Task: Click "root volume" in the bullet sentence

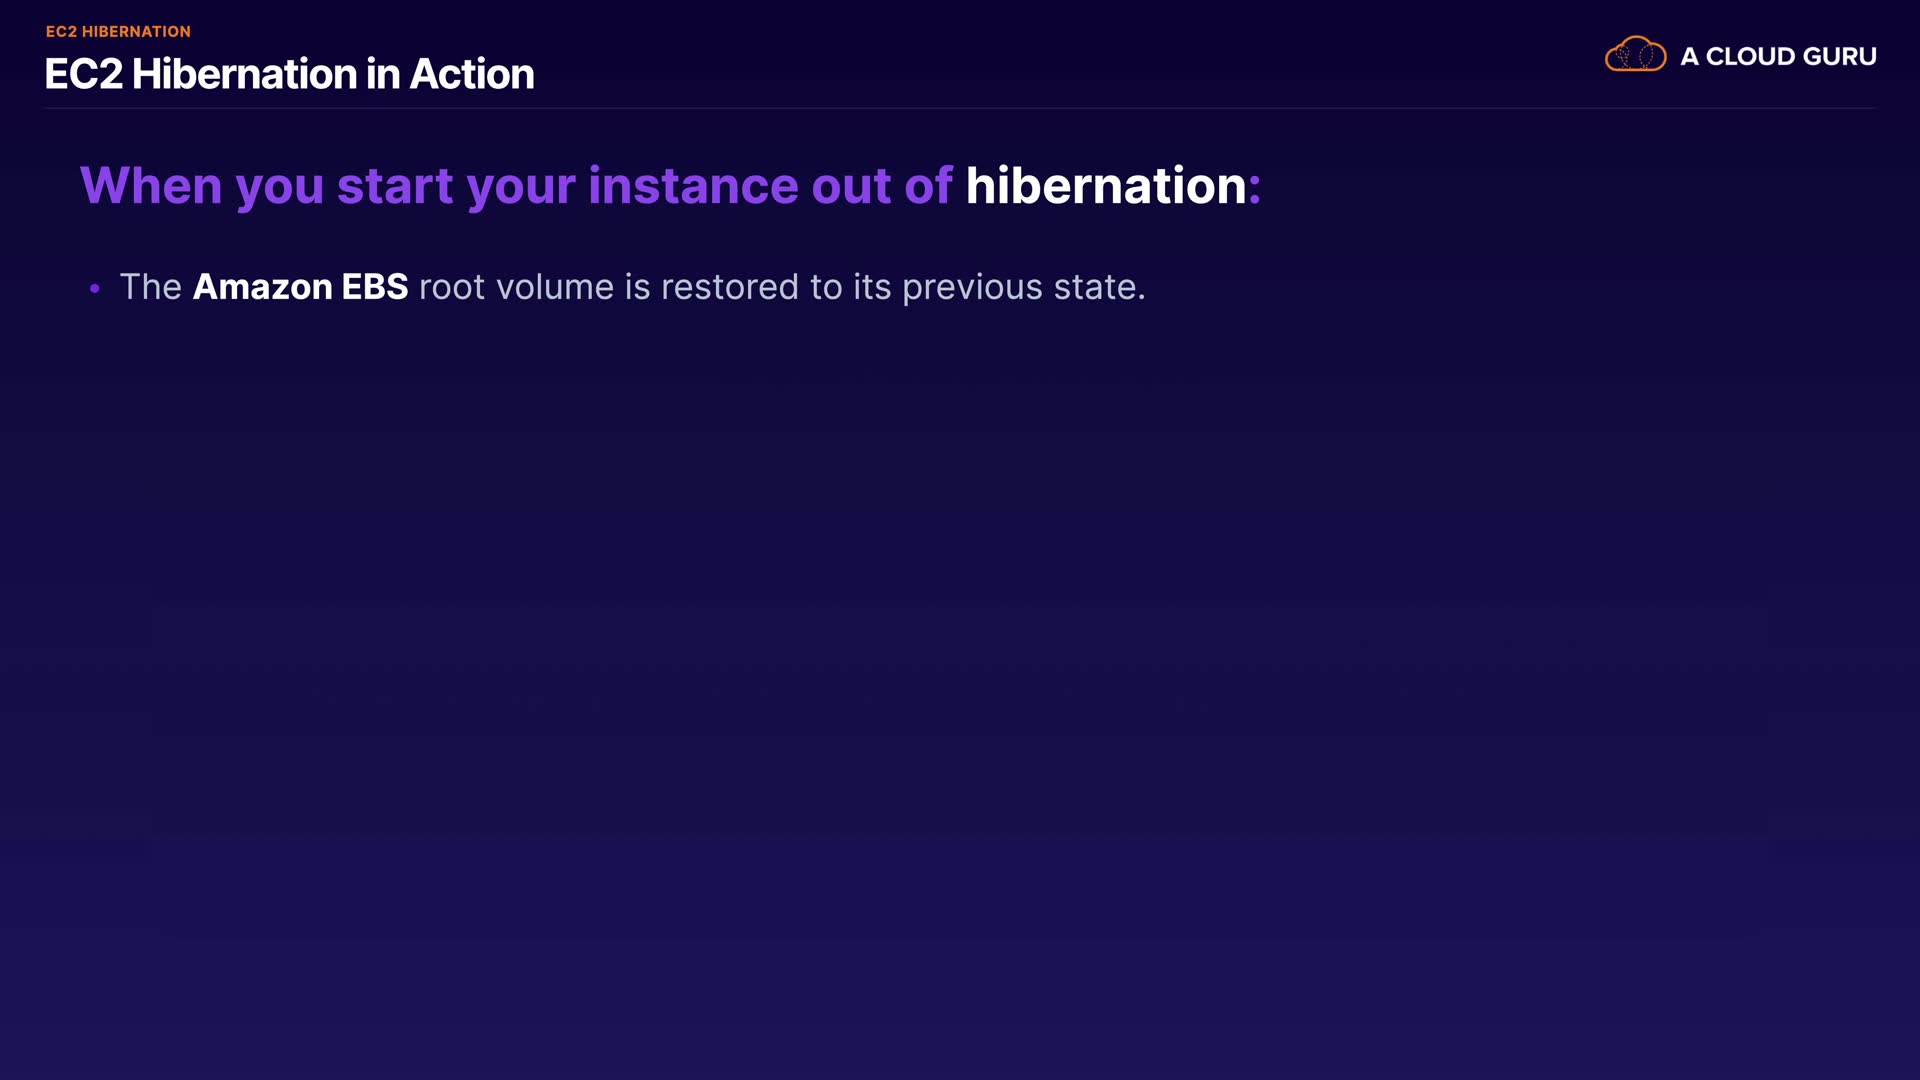Action: (516, 287)
